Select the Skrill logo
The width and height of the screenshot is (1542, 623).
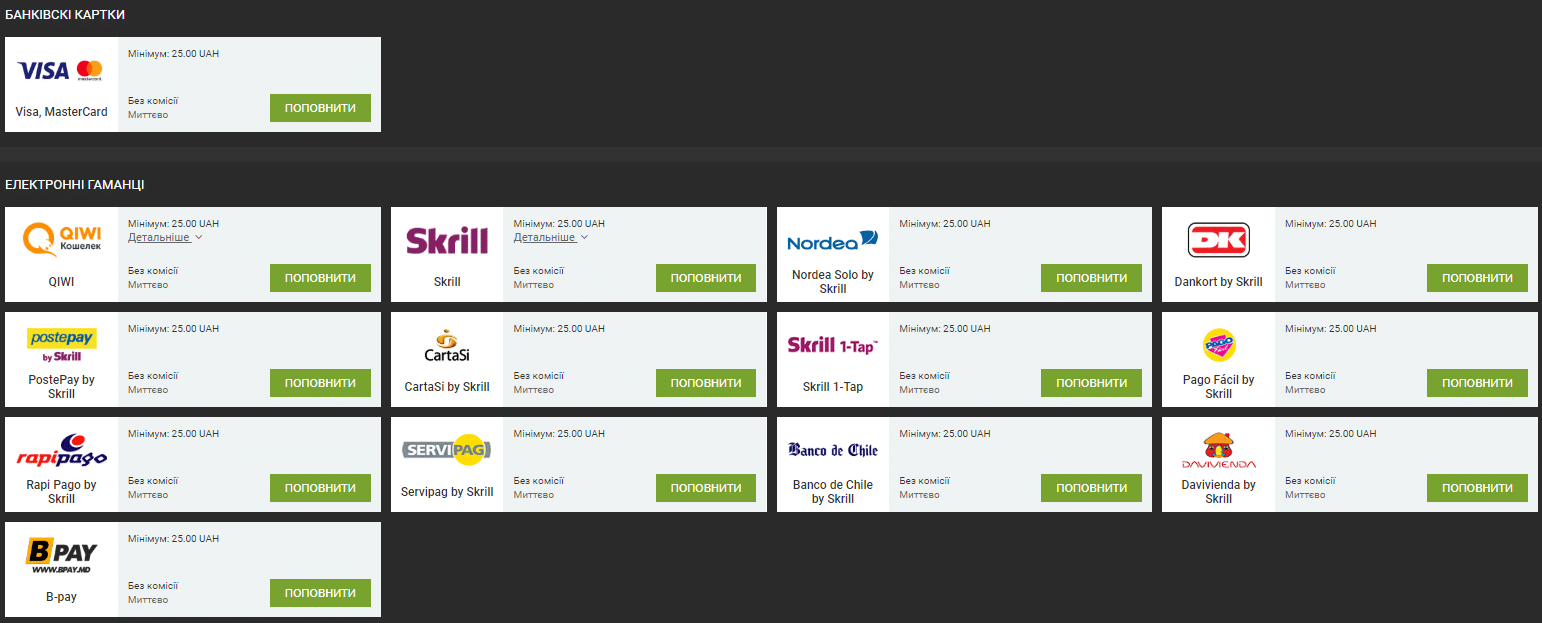(447, 240)
